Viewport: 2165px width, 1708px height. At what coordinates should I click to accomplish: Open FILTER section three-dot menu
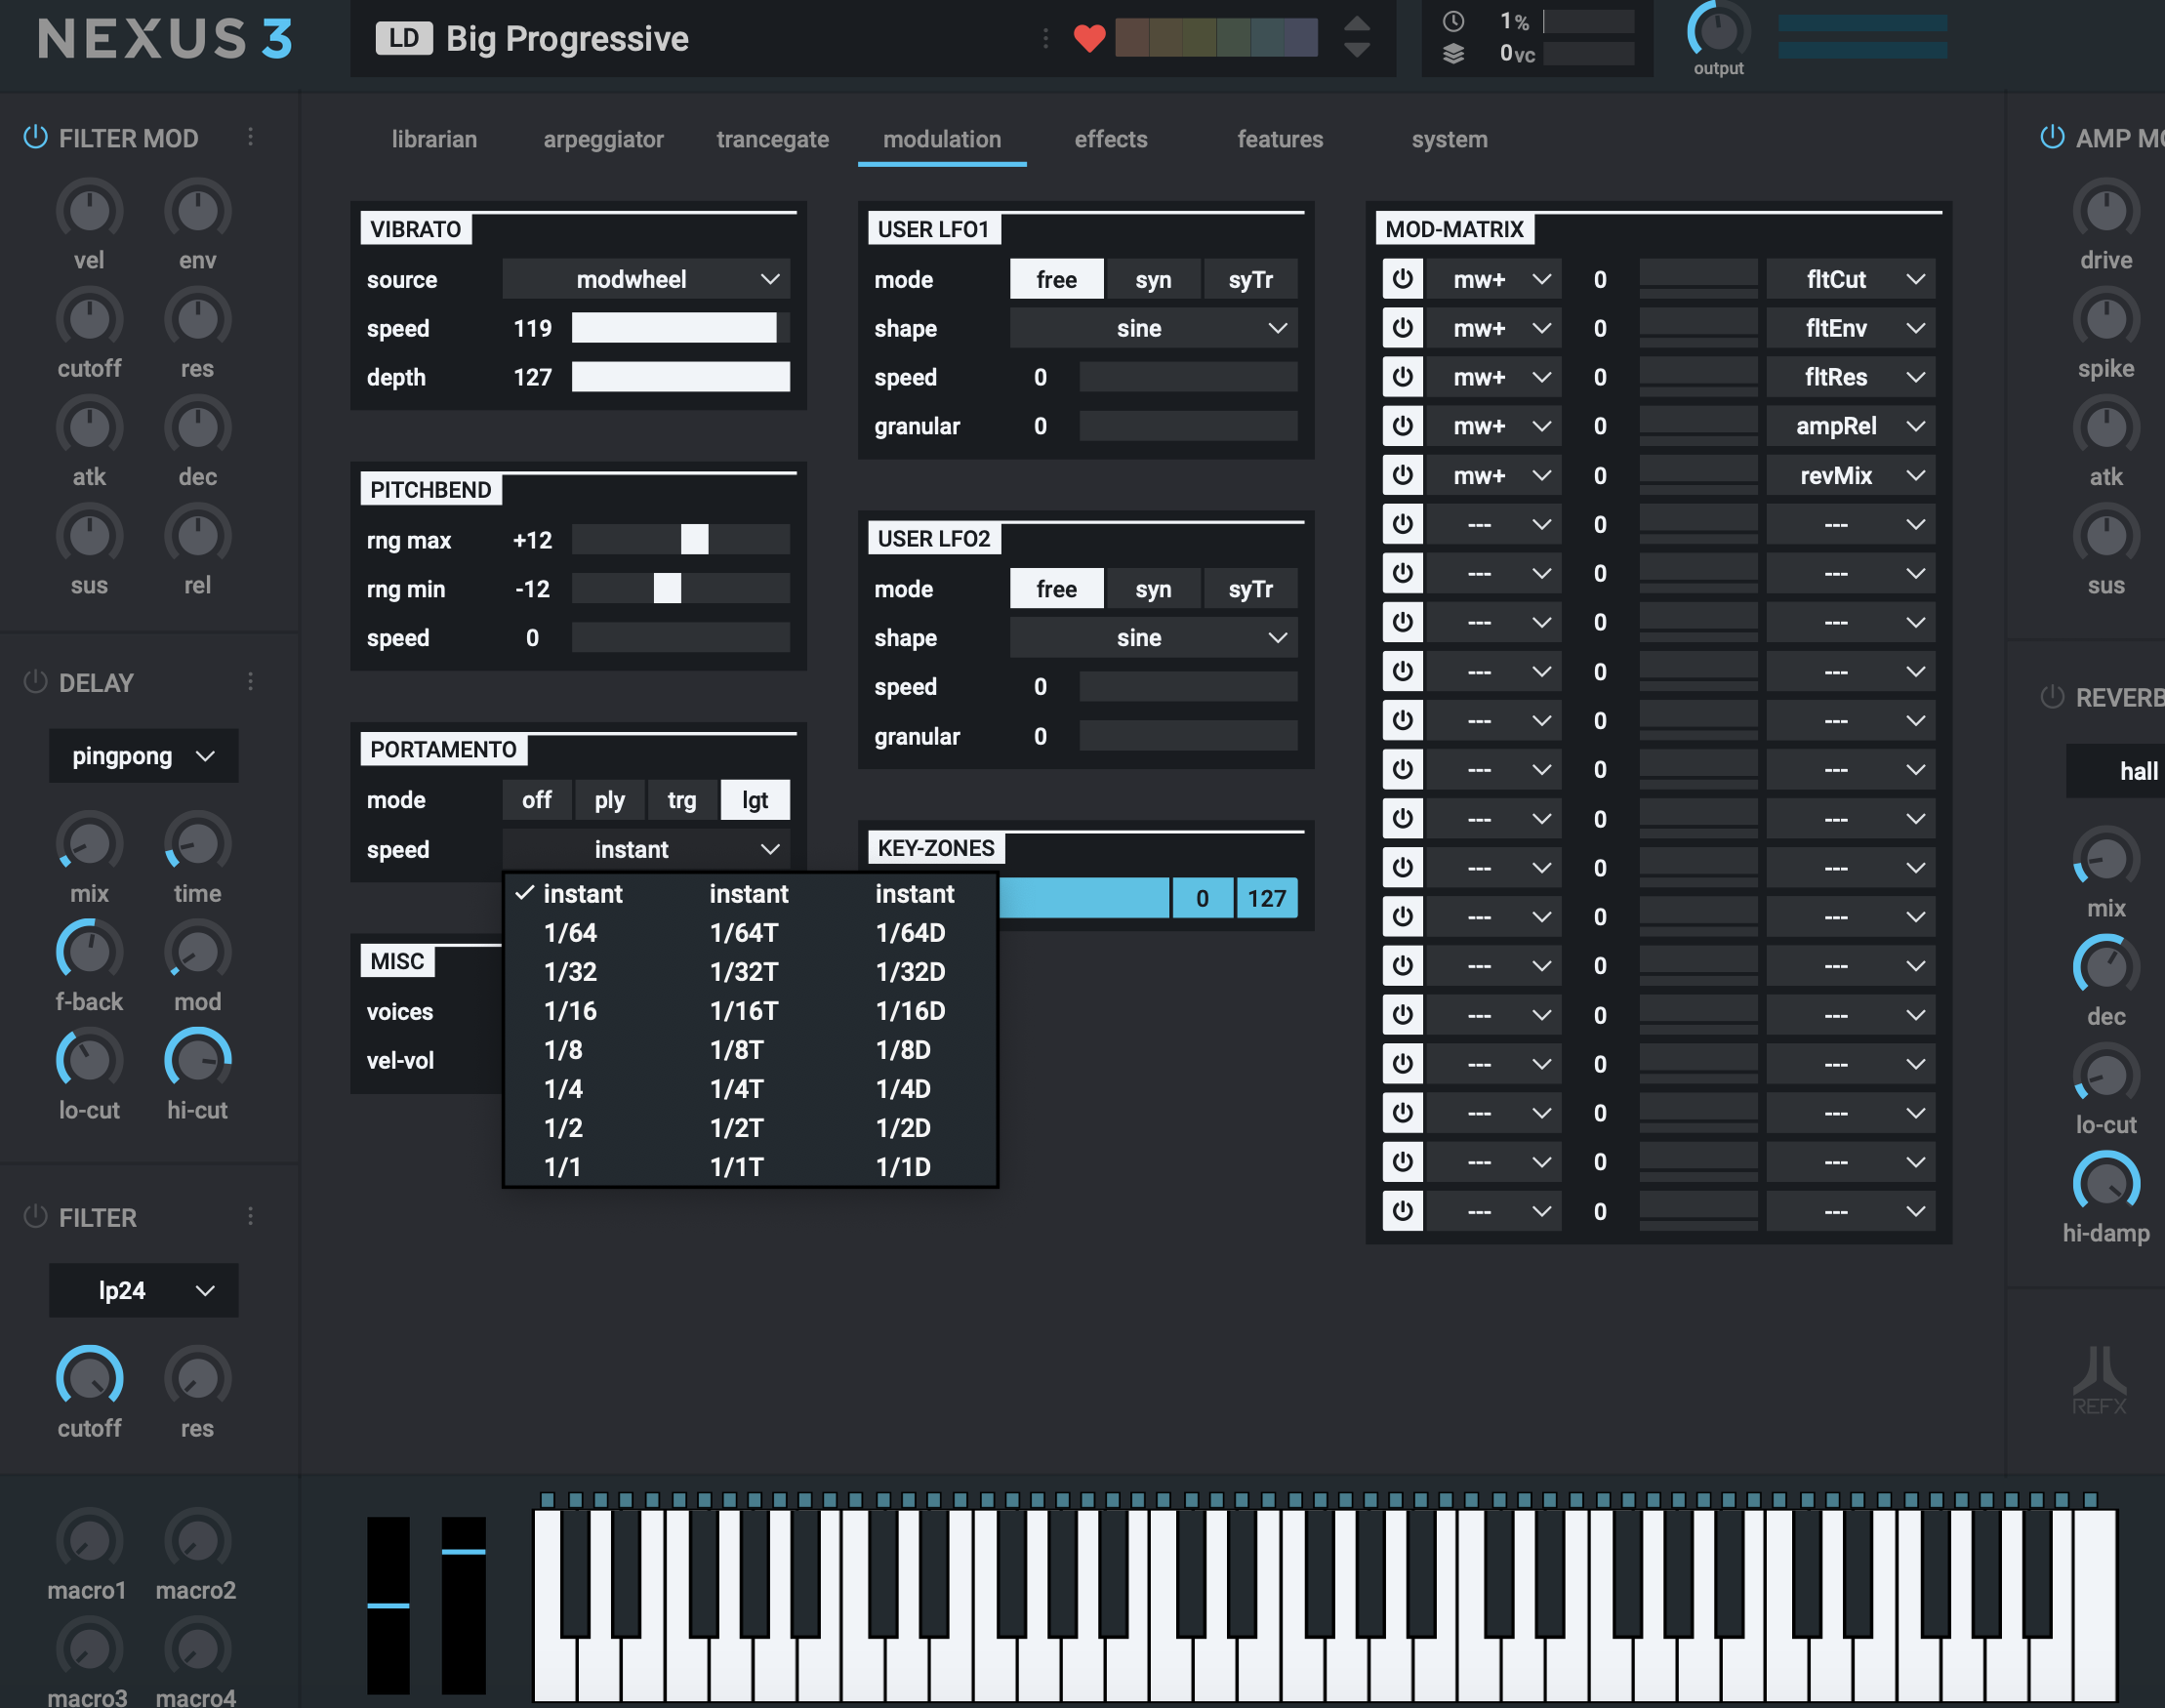[x=250, y=1217]
